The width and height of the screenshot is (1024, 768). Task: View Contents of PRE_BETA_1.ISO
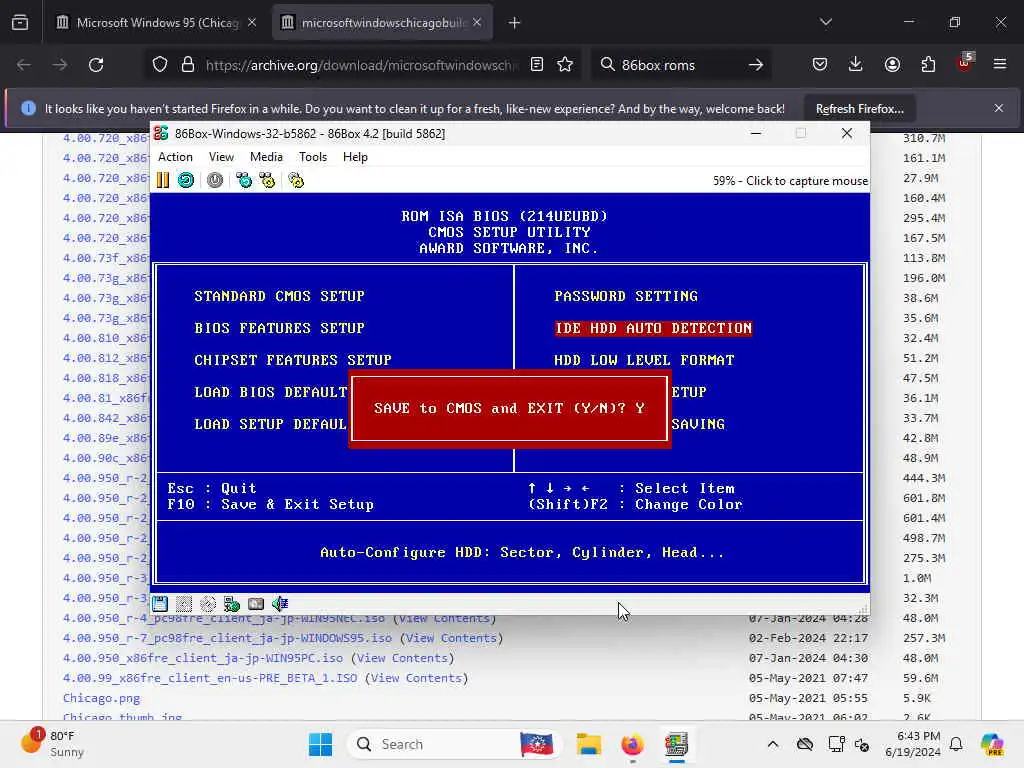[416, 678]
